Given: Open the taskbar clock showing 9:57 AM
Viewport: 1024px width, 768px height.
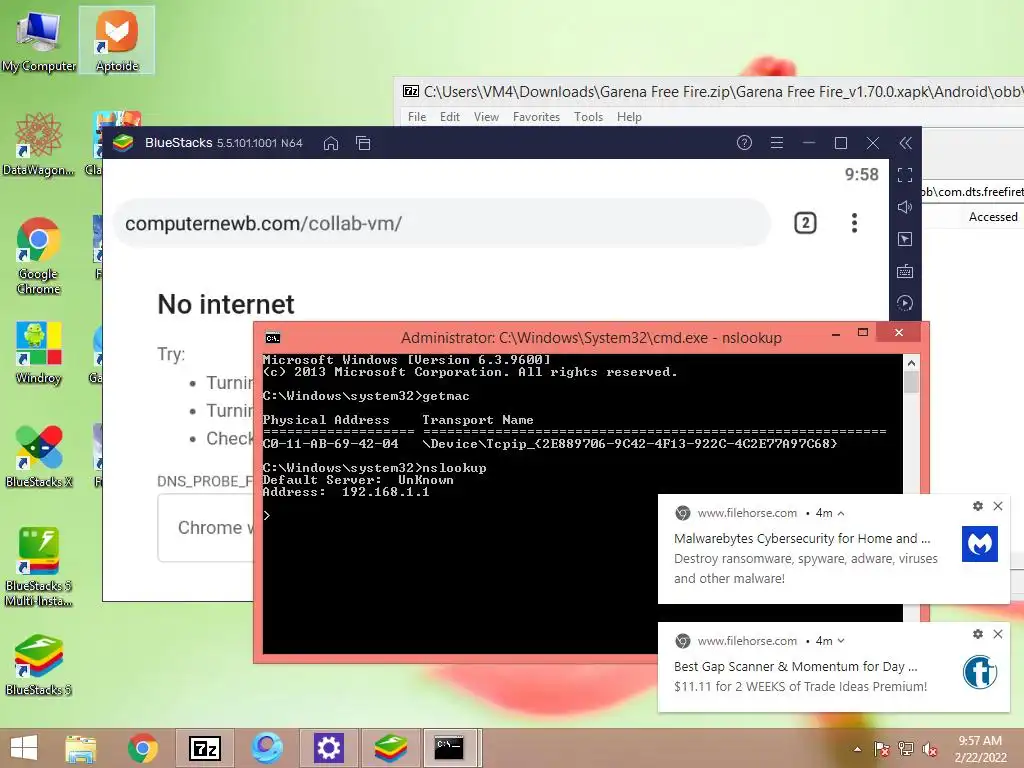Looking at the screenshot, I should pos(980,749).
